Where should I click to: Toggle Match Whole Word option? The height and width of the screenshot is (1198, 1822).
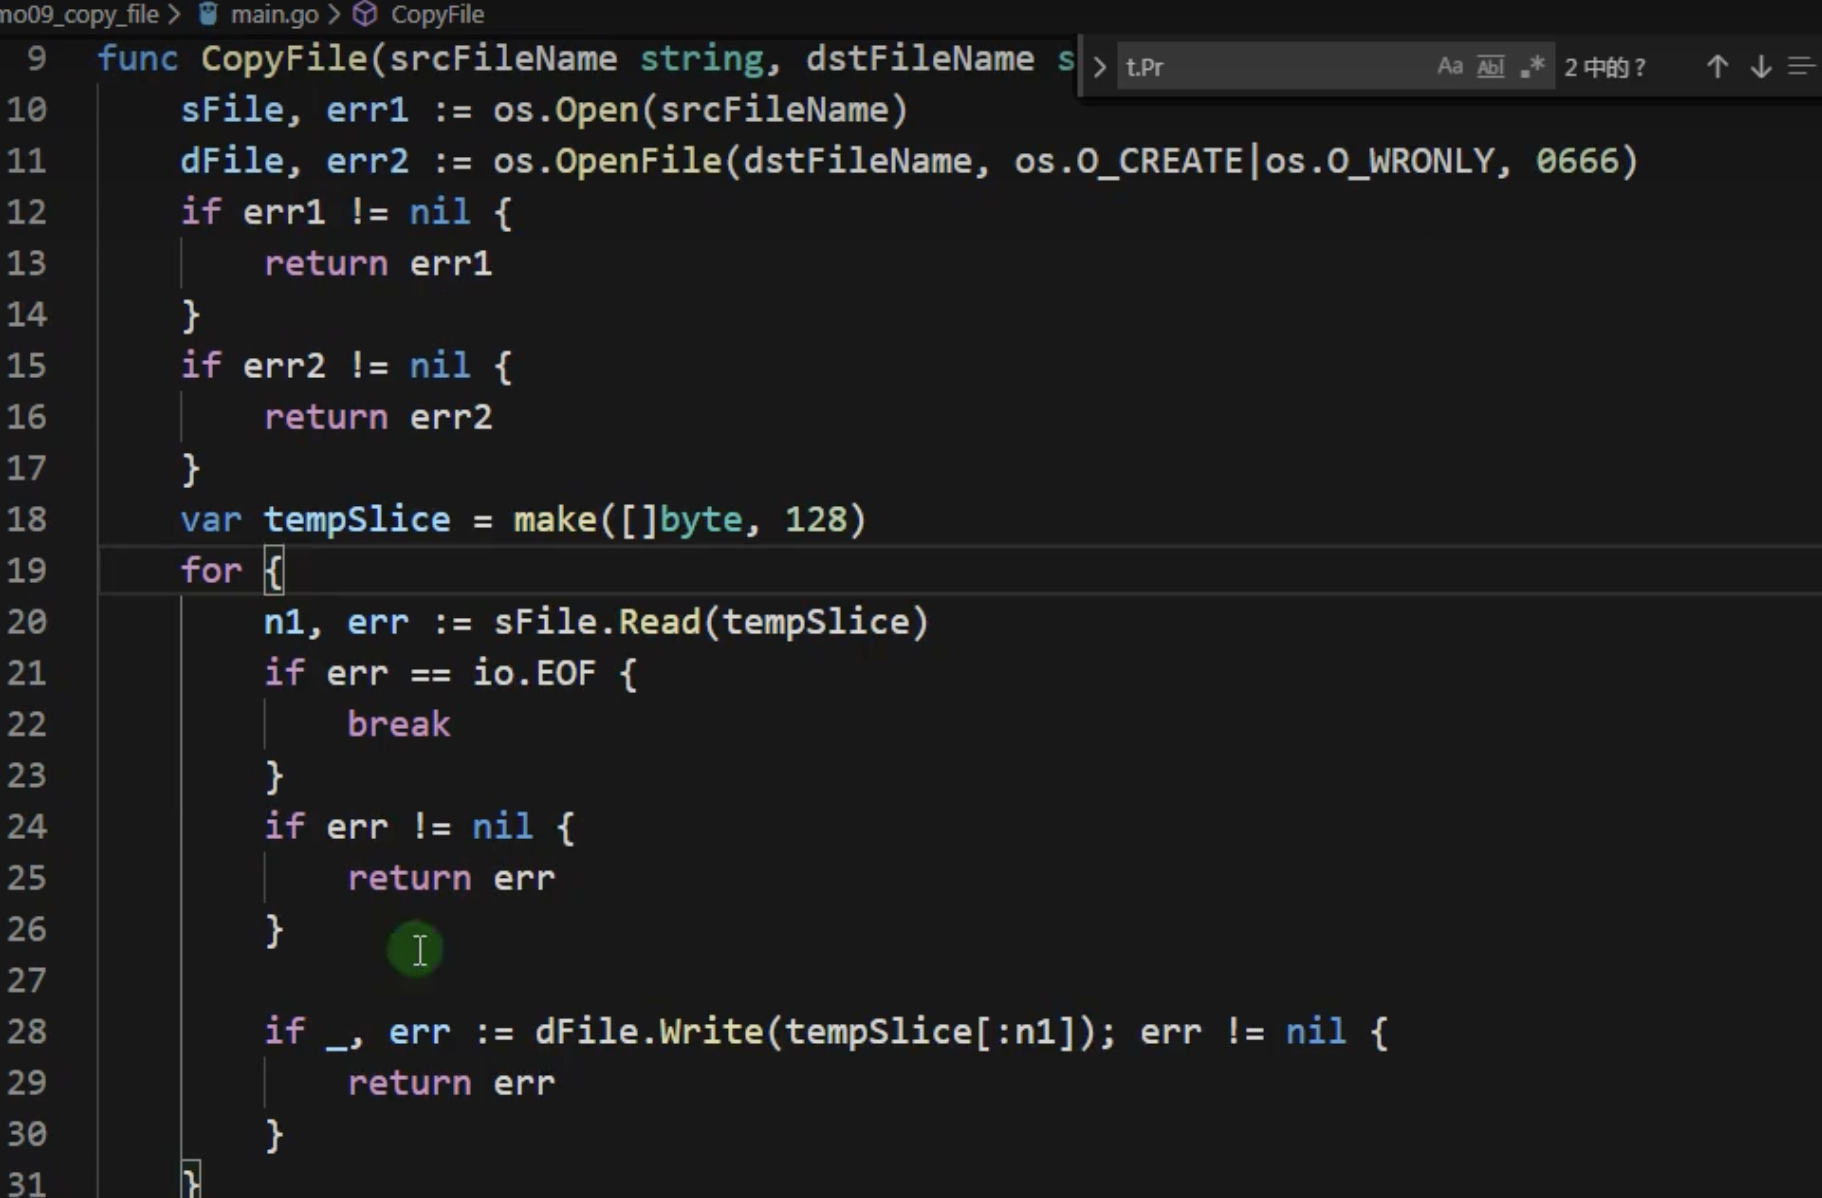1490,67
